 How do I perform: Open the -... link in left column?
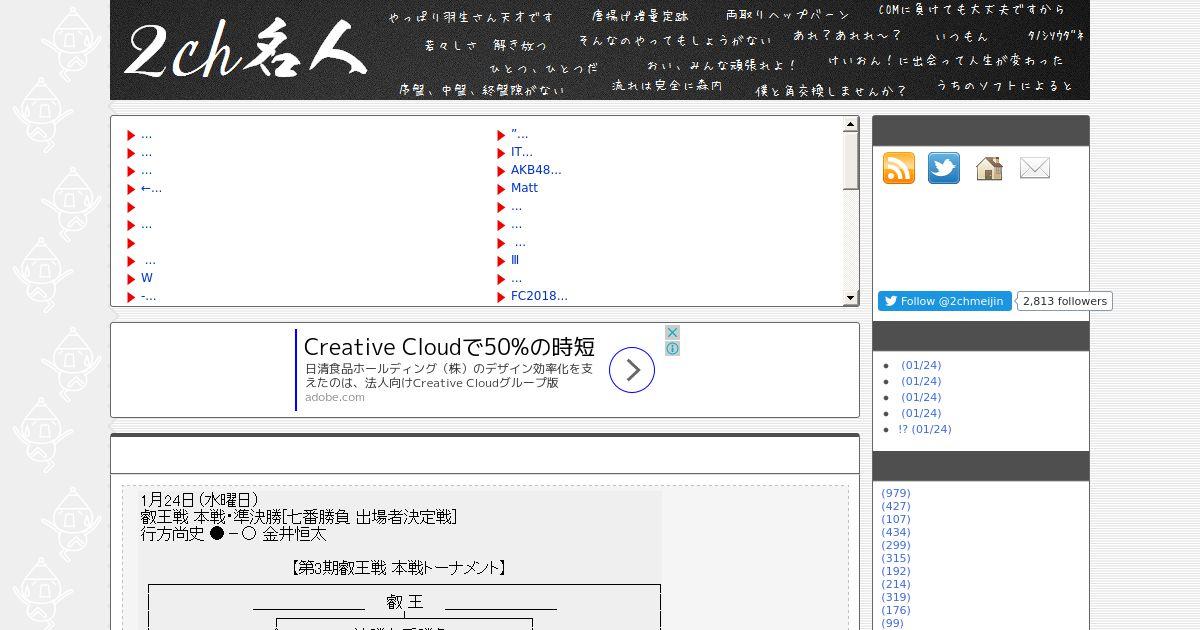click(148, 296)
